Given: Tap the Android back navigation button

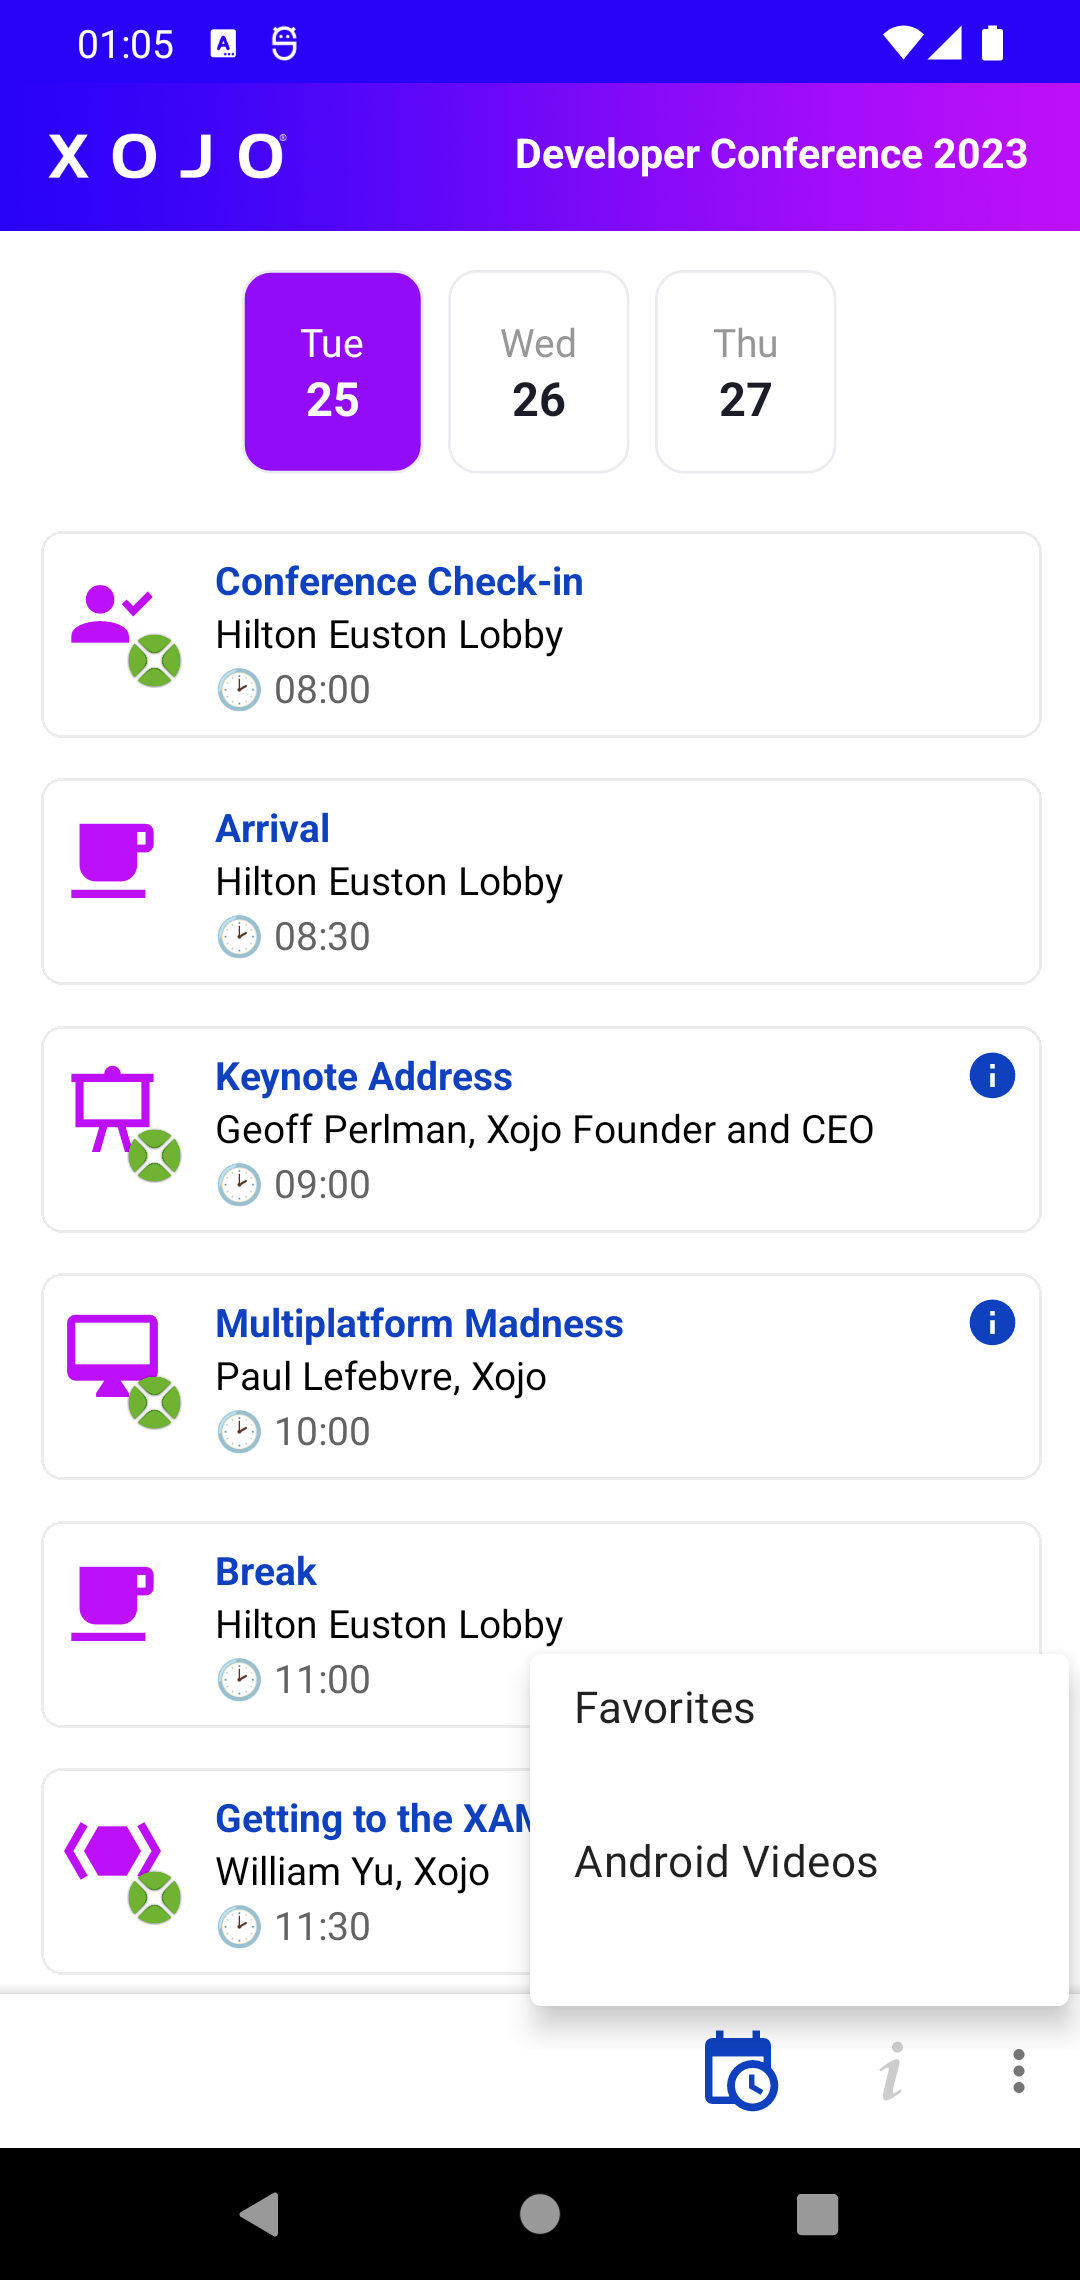Looking at the screenshot, I should (260, 2214).
